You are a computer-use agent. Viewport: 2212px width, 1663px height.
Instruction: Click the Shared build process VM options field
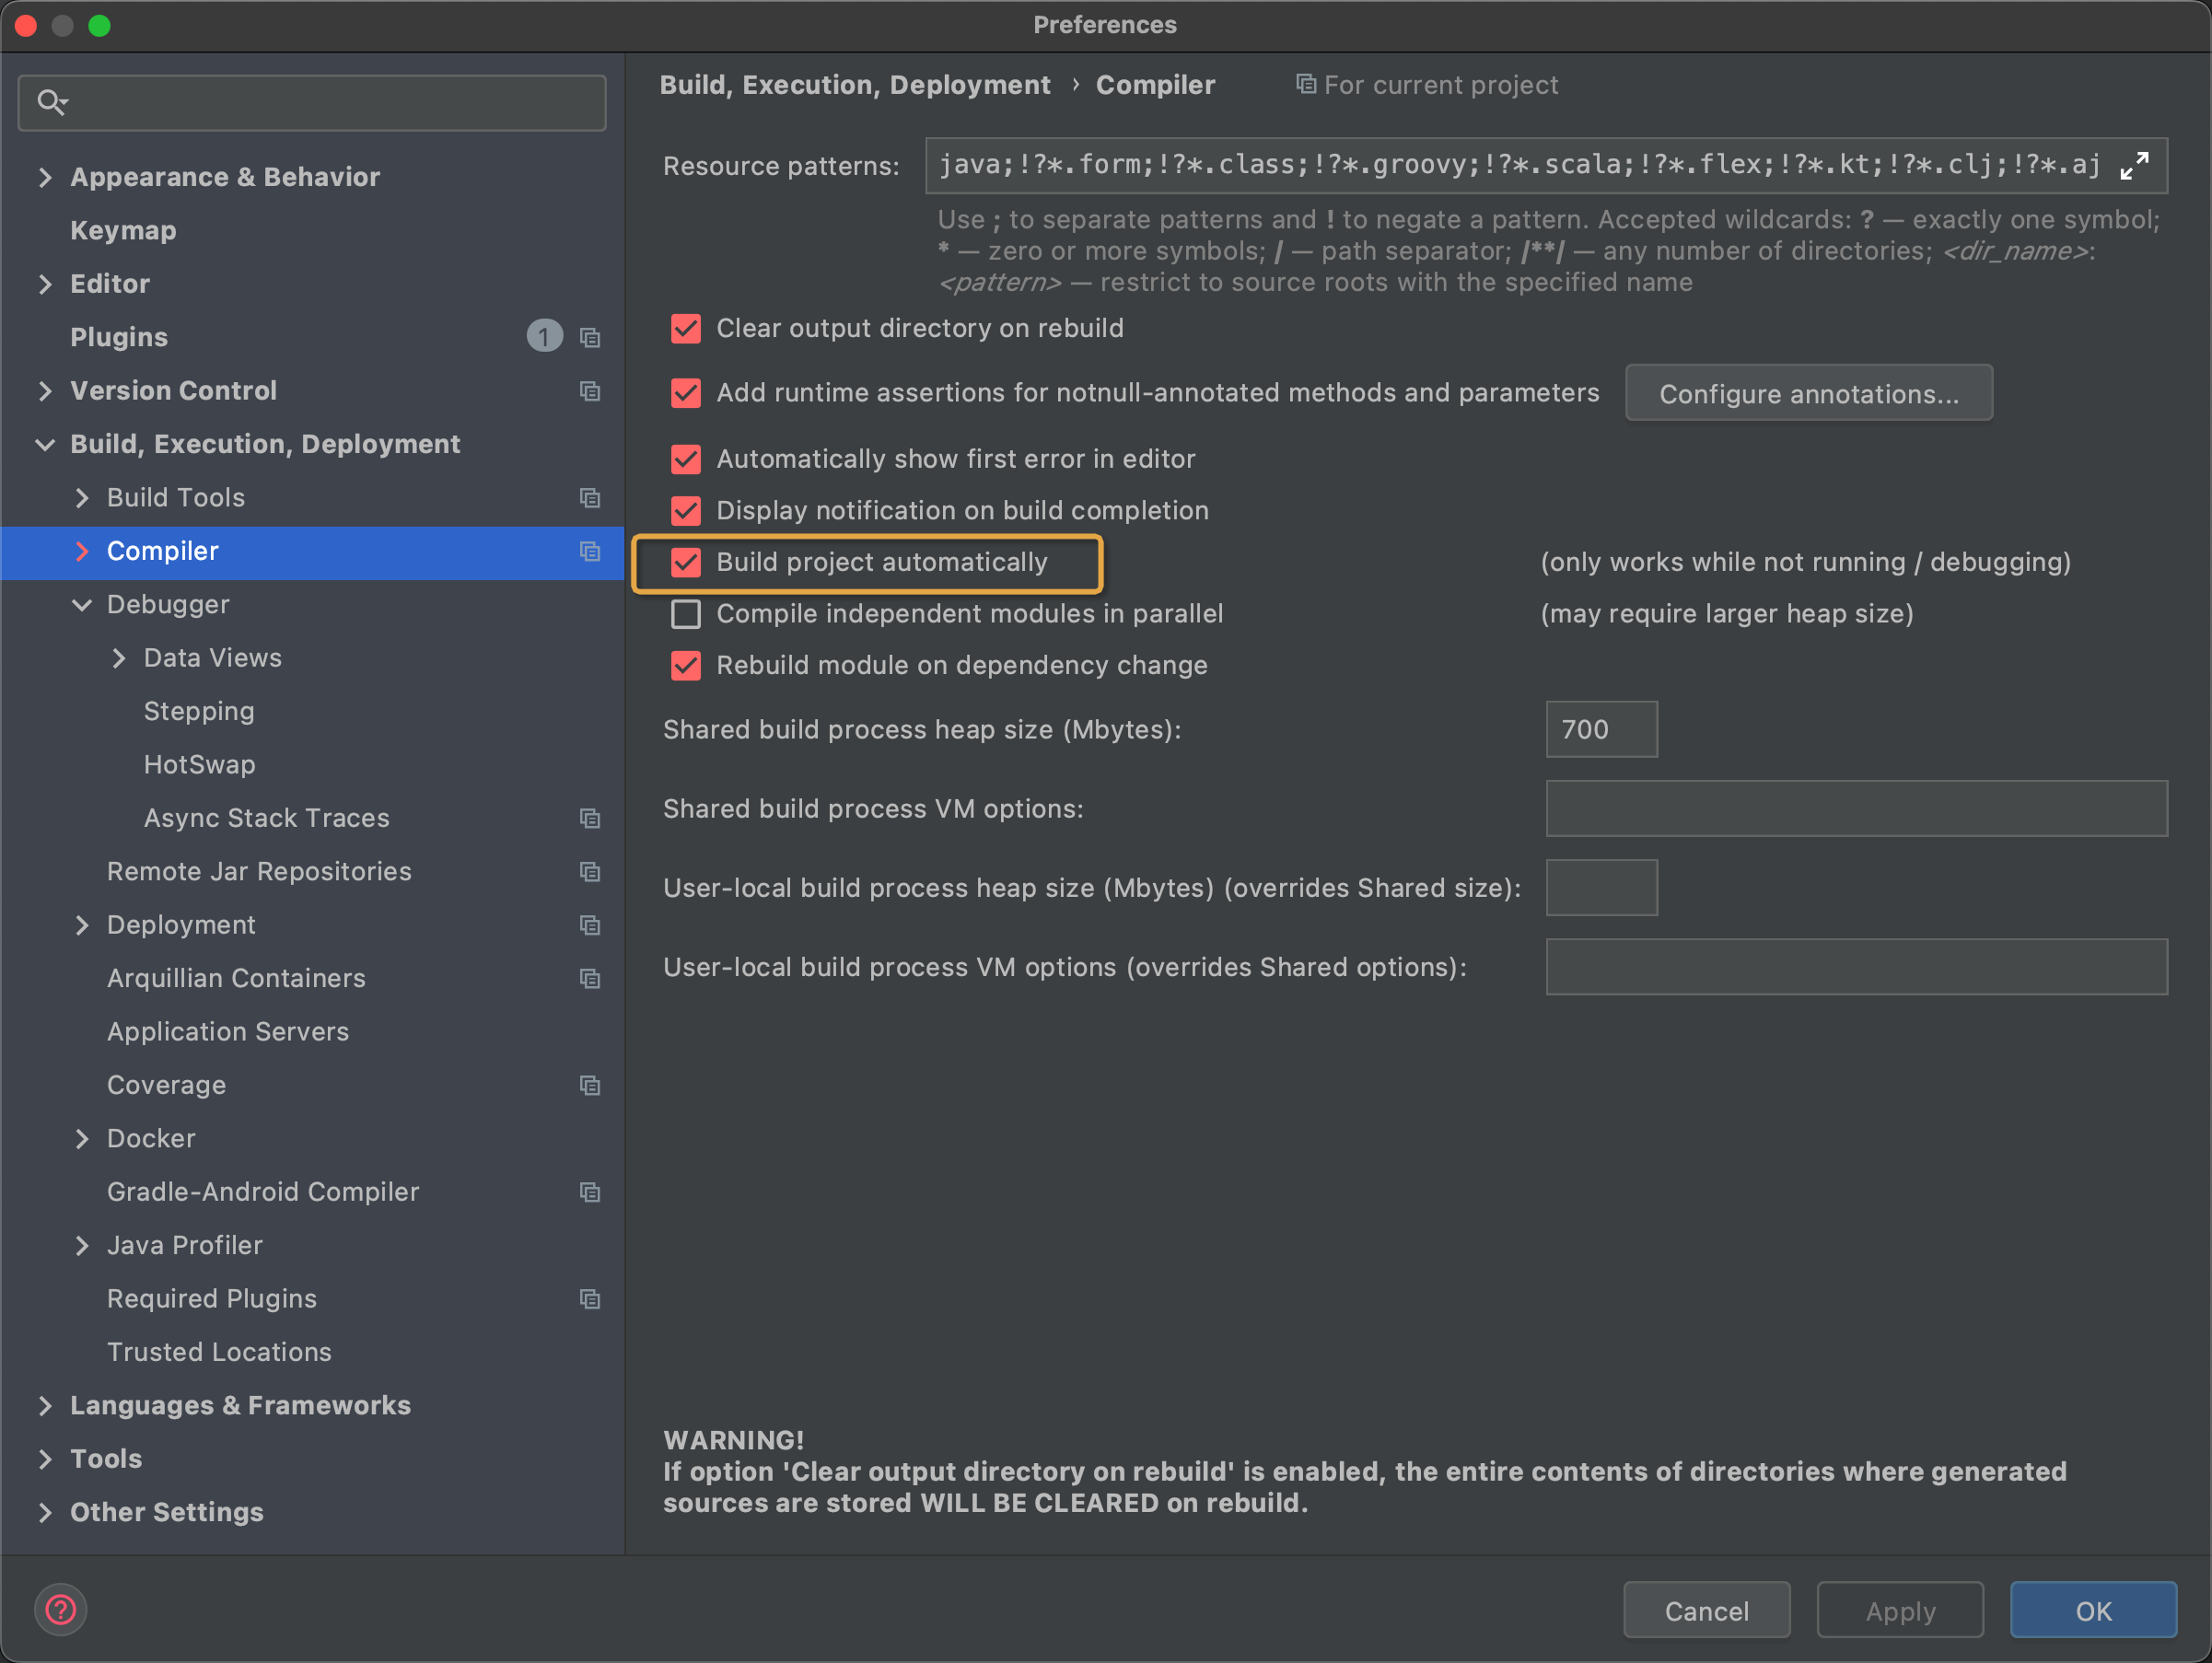(x=1855, y=809)
